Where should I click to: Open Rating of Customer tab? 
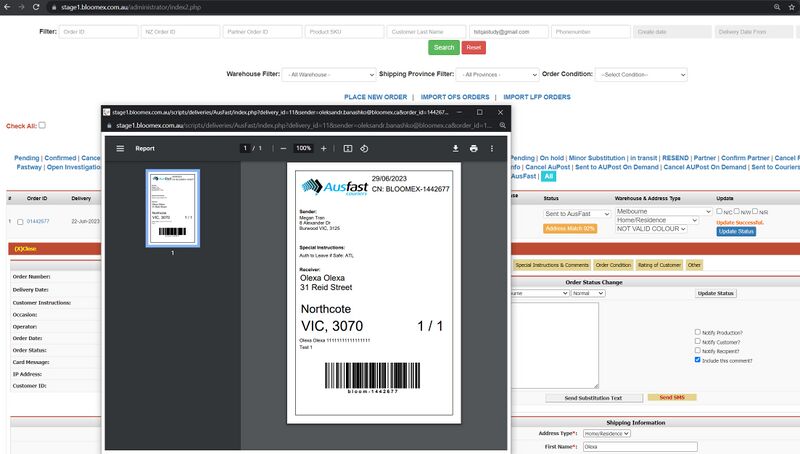coord(659,265)
